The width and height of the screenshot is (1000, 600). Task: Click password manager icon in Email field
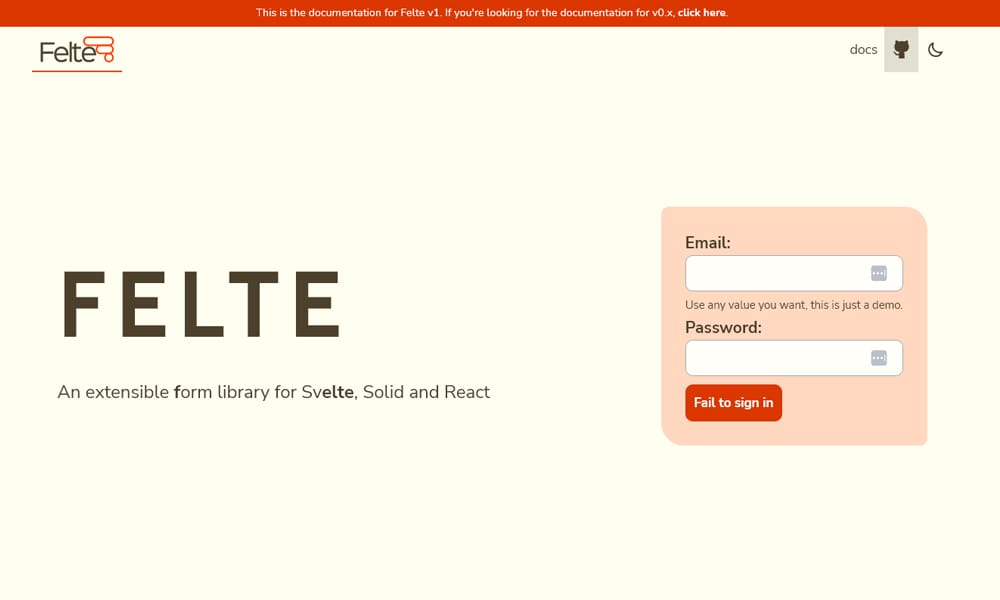879,274
